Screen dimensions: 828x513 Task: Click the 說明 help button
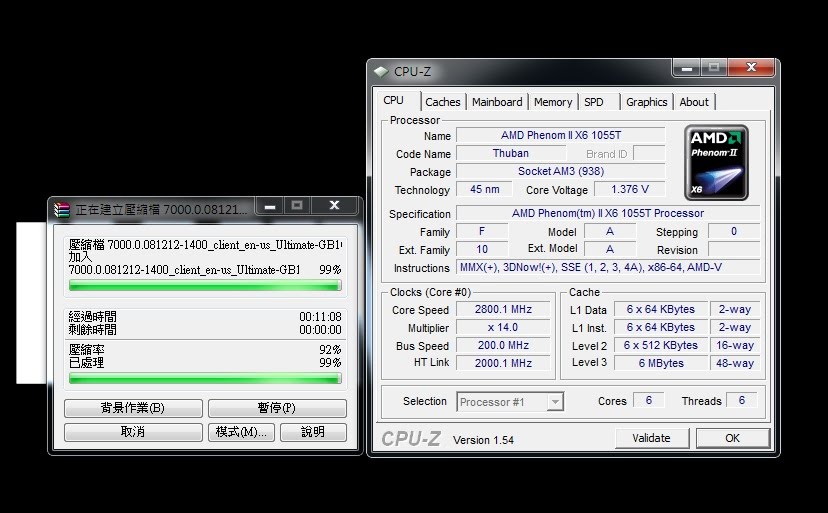(x=313, y=432)
